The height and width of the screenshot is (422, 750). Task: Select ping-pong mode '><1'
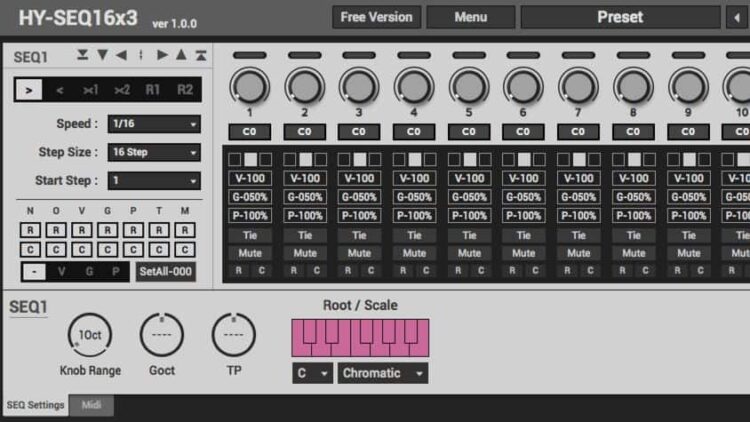90,89
